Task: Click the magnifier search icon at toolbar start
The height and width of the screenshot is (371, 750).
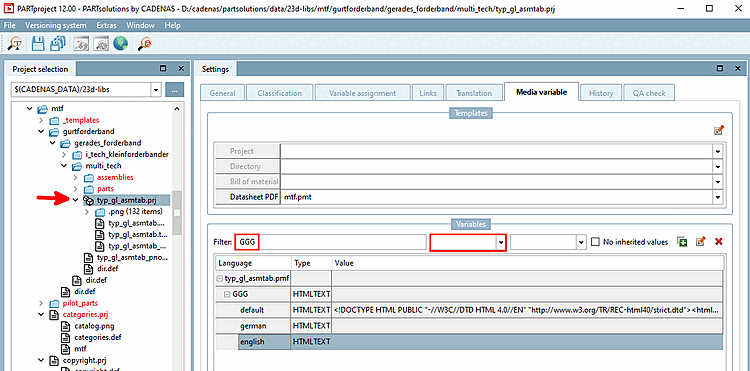Action: point(15,44)
